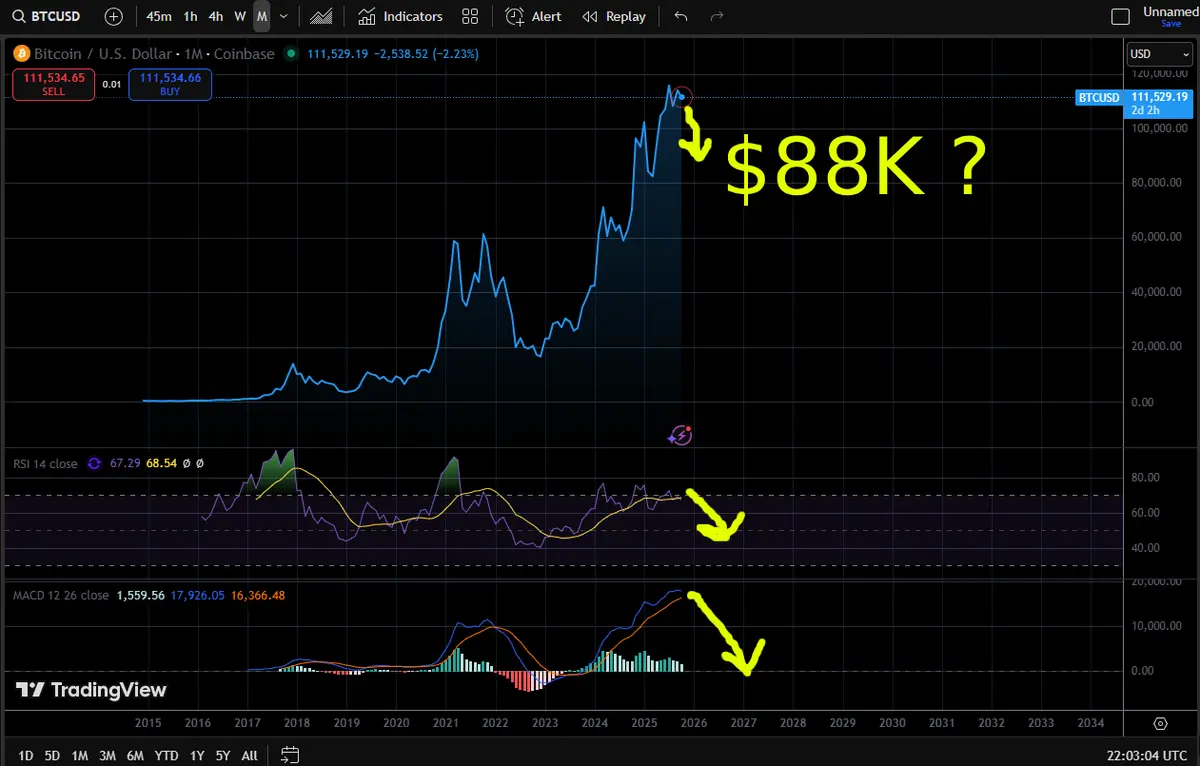This screenshot has width=1200, height=766.
Task: Click the blue BUY price button
Action: (170, 84)
